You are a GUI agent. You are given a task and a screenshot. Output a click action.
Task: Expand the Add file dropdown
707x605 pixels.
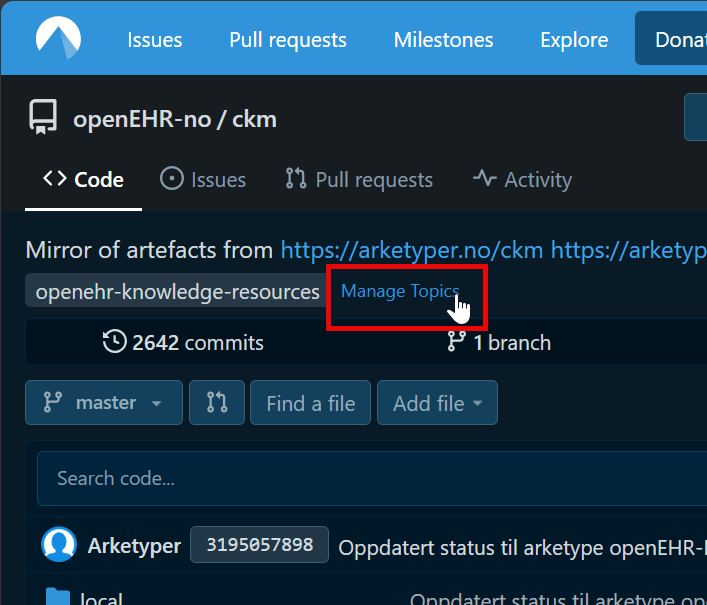click(x=437, y=403)
